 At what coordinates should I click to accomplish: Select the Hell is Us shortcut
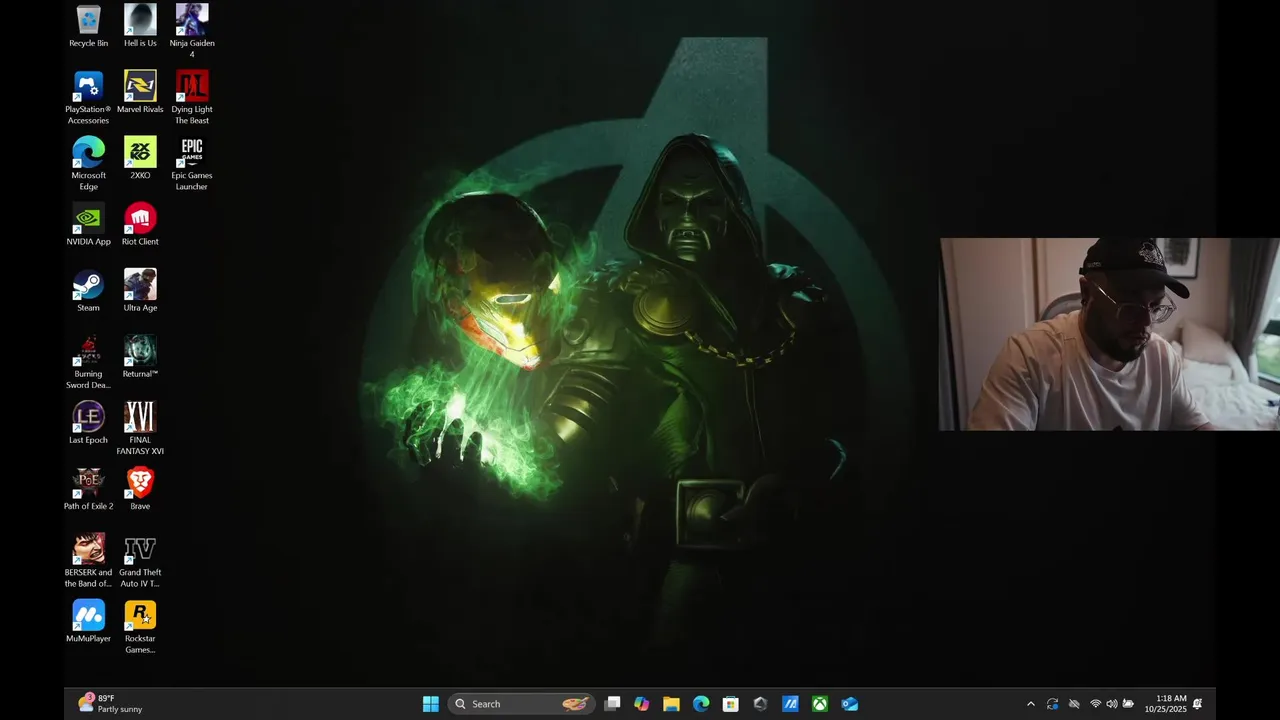[140, 26]
